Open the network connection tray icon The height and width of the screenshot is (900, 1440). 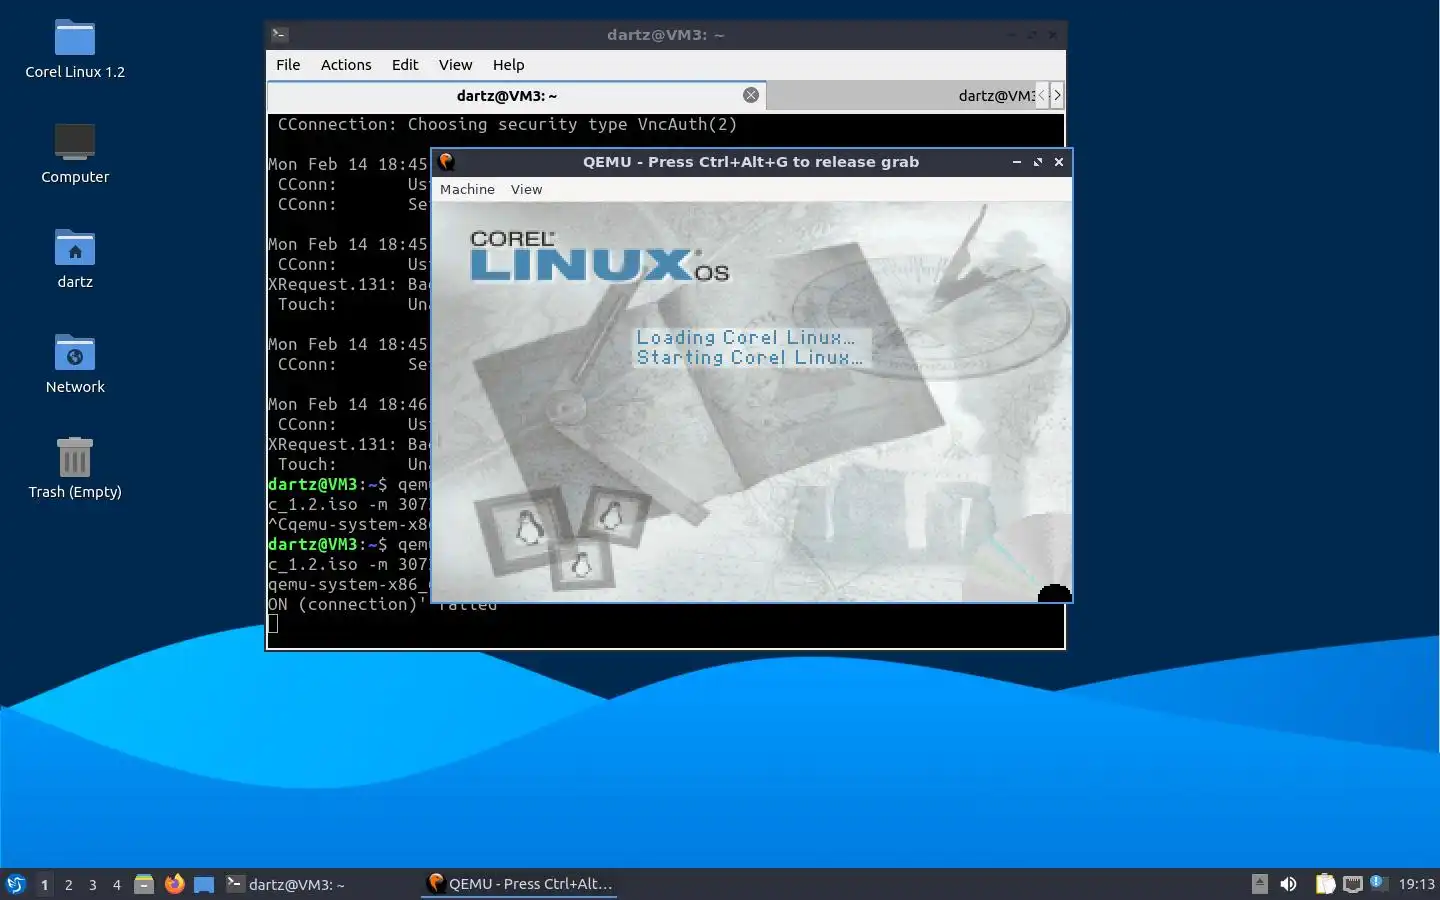1353,884
